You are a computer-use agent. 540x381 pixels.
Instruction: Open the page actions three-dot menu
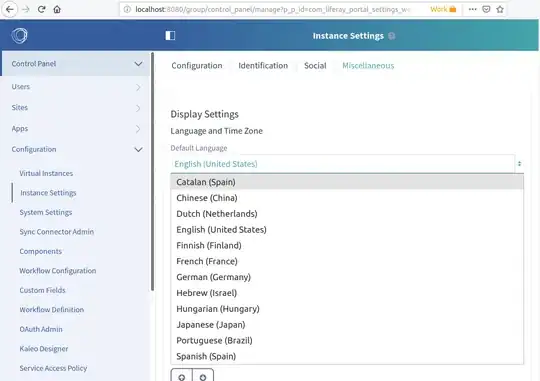pyautogui.click(x=472, y=9)
